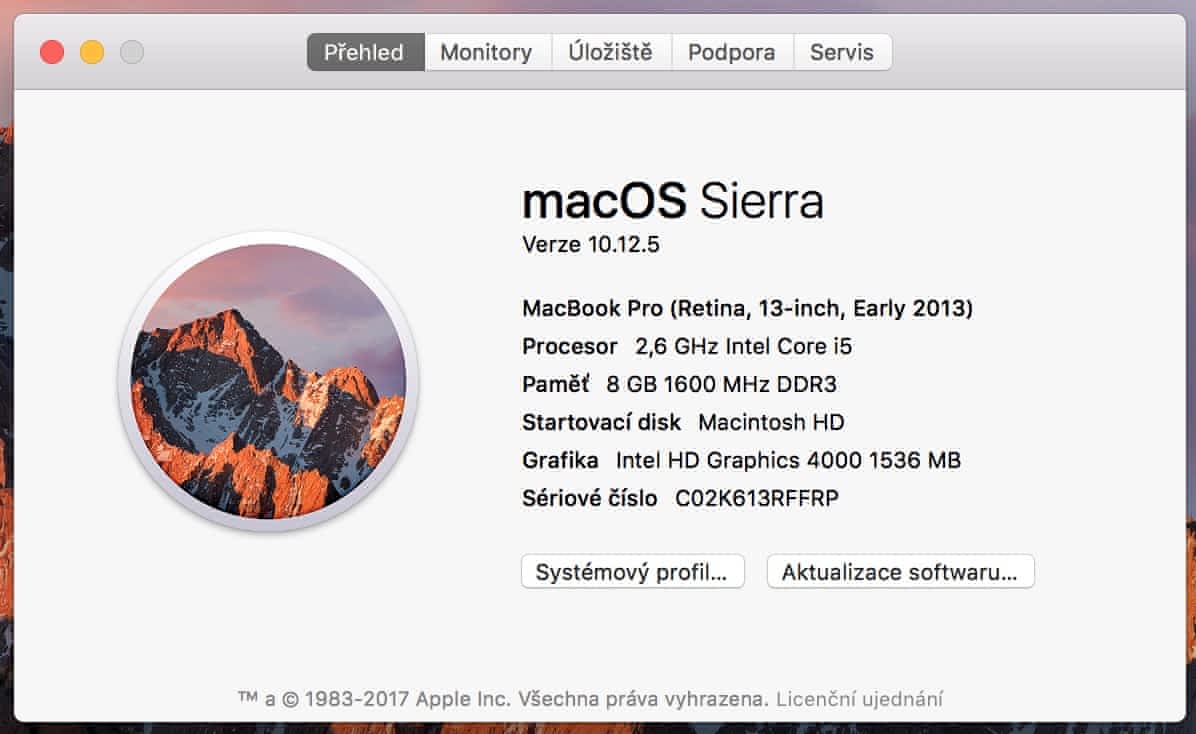Minimize the window with the yellow button
The height and width of the screenshot is (734, 1196).
point(92,52)
